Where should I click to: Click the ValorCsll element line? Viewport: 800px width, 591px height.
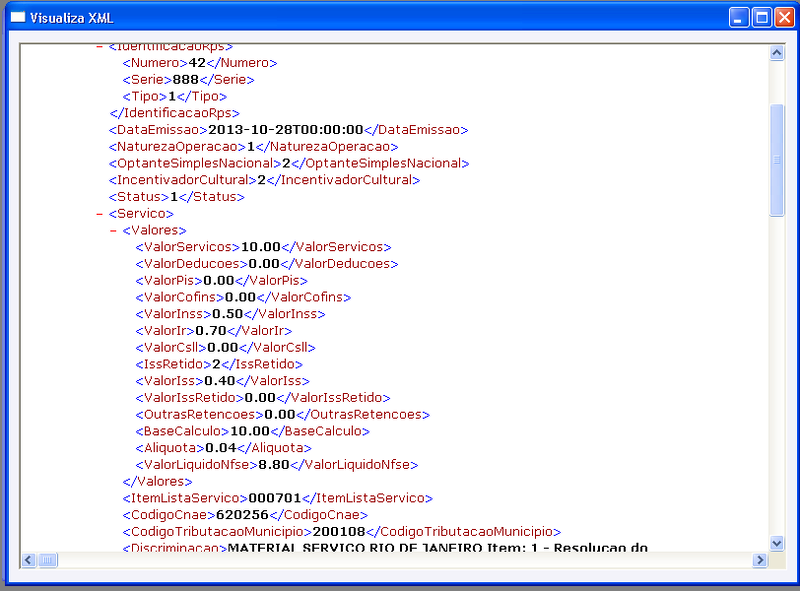tap(226, 348)
